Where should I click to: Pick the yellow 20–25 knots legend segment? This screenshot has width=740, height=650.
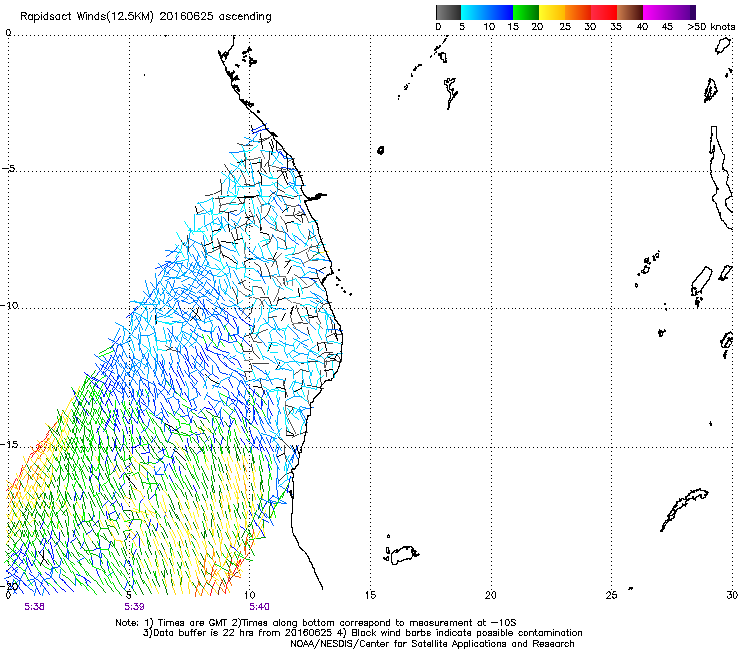552,12
